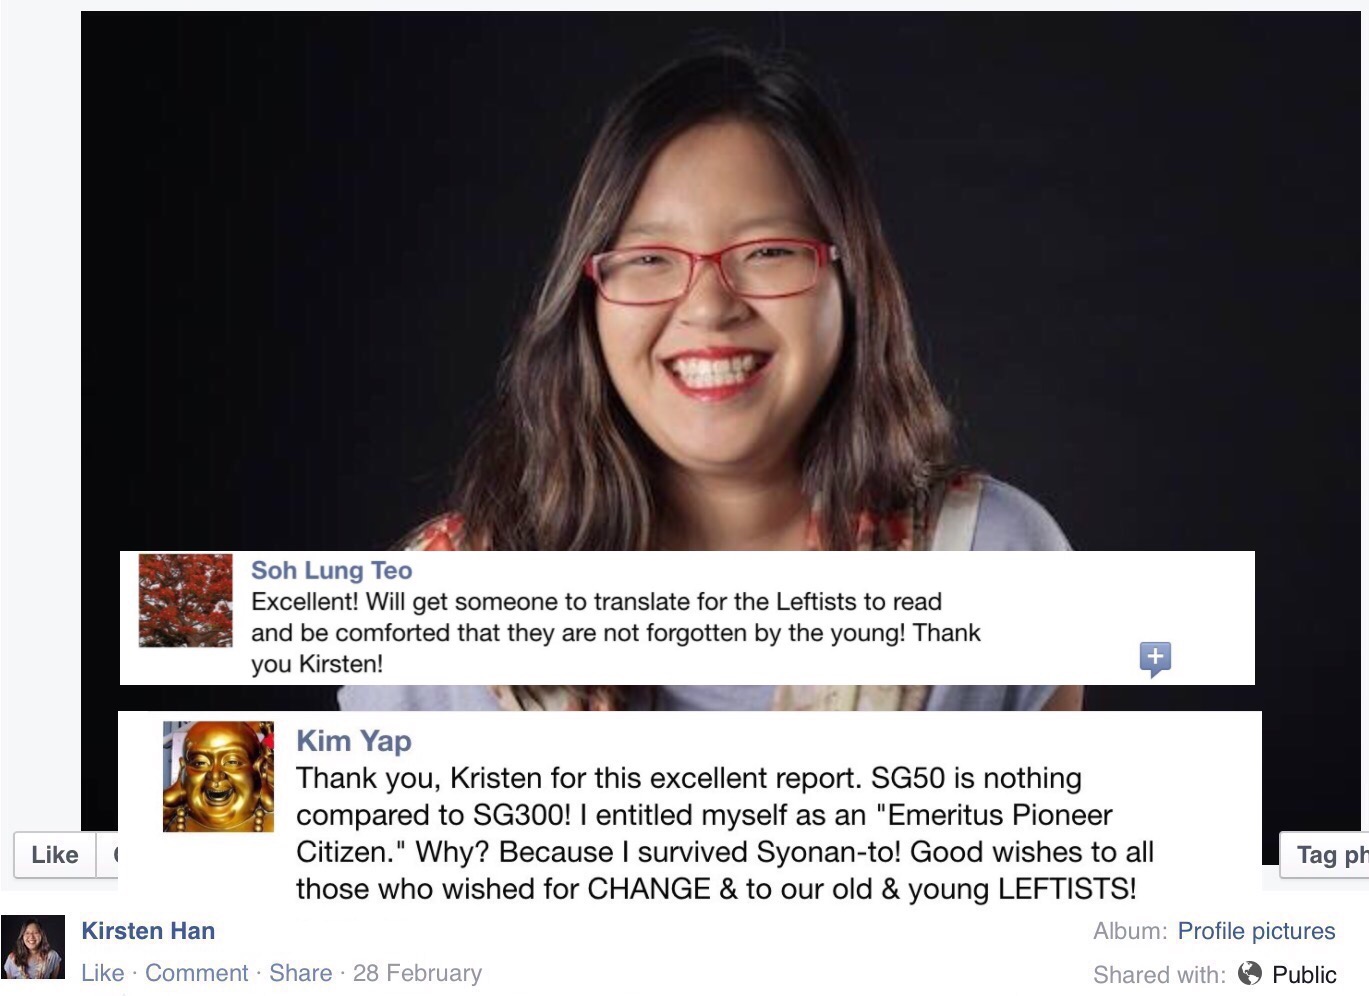Open Kirsten Han's small profile thumbnail
The width and height of the screenshot is (1369, 996).
pyautogui.click(x=33, y=947)
